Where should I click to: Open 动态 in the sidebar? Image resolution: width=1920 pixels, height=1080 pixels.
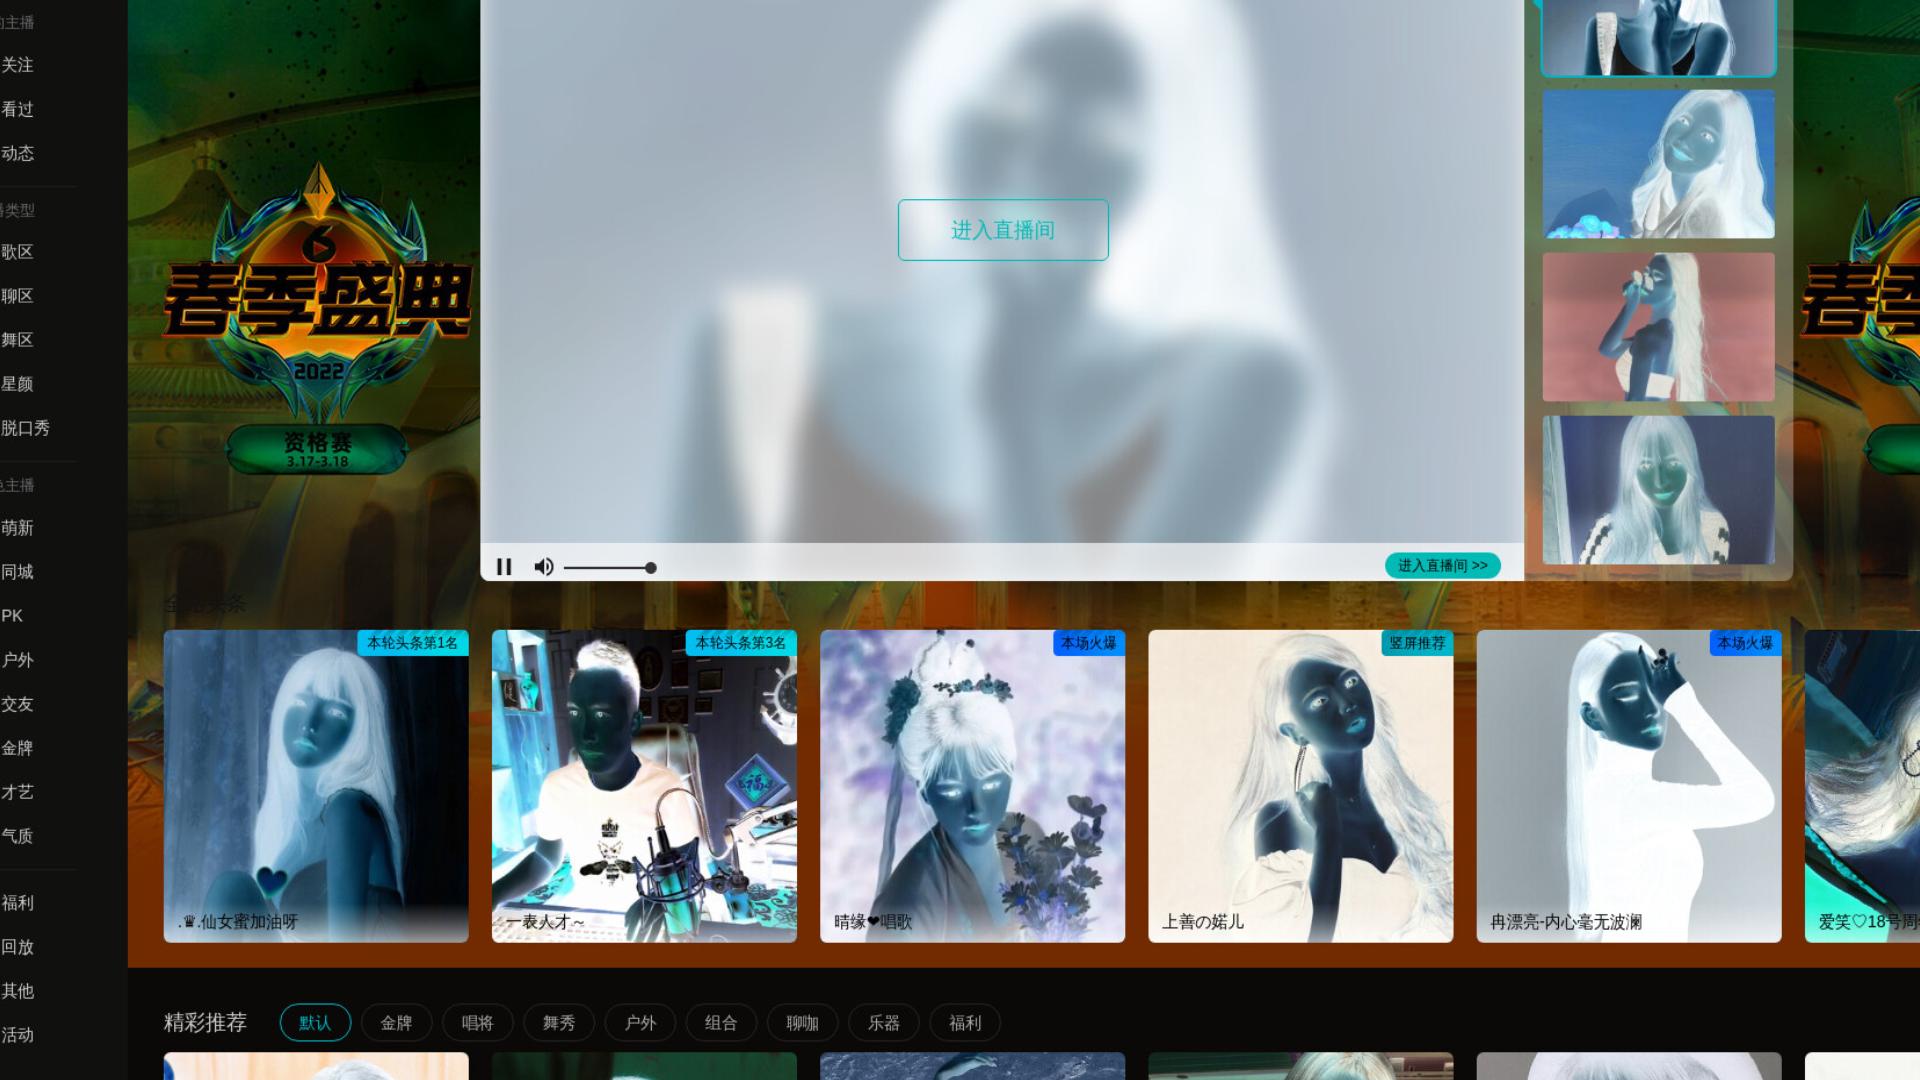(x=17, y=153)
